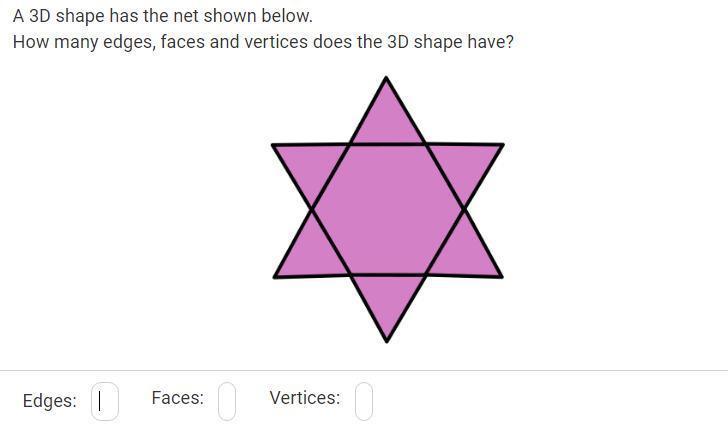Click the upper-left tip of the star
The height and width of the screenshot is (441, 728).
point(274,146)
